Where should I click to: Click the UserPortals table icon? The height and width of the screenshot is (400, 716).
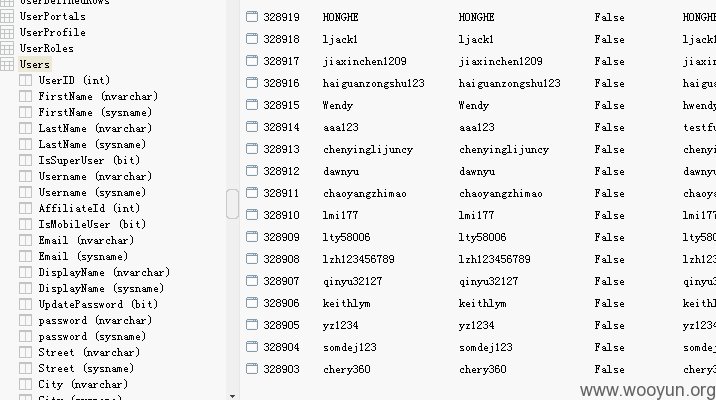coord(7,16)
